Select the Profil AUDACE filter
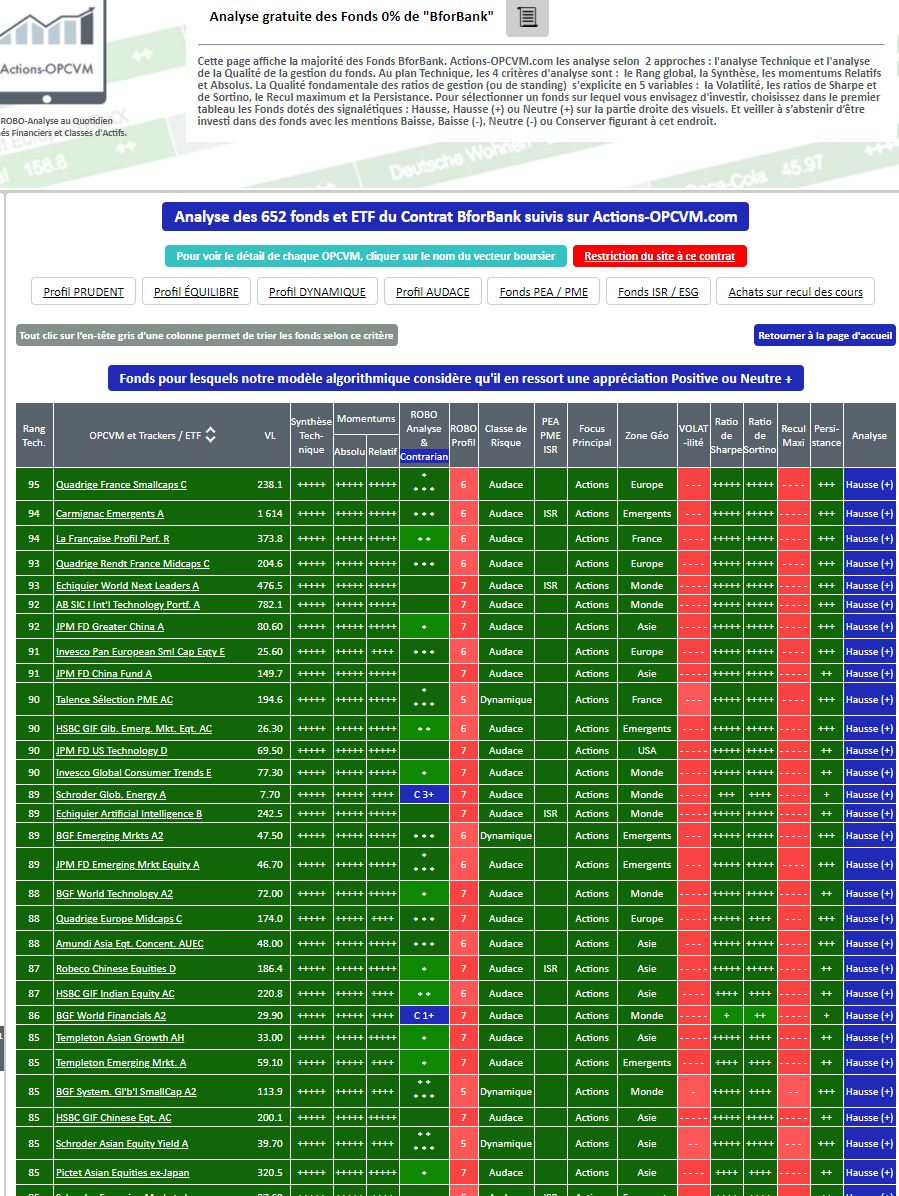This screenshot has height=1196, width=899. point(432,291)
